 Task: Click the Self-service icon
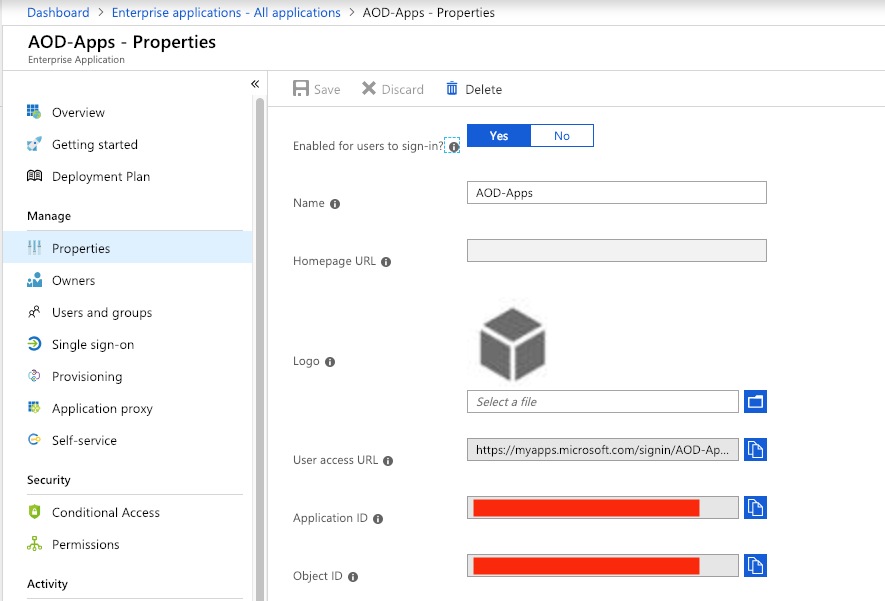click(x=34, y=440)
